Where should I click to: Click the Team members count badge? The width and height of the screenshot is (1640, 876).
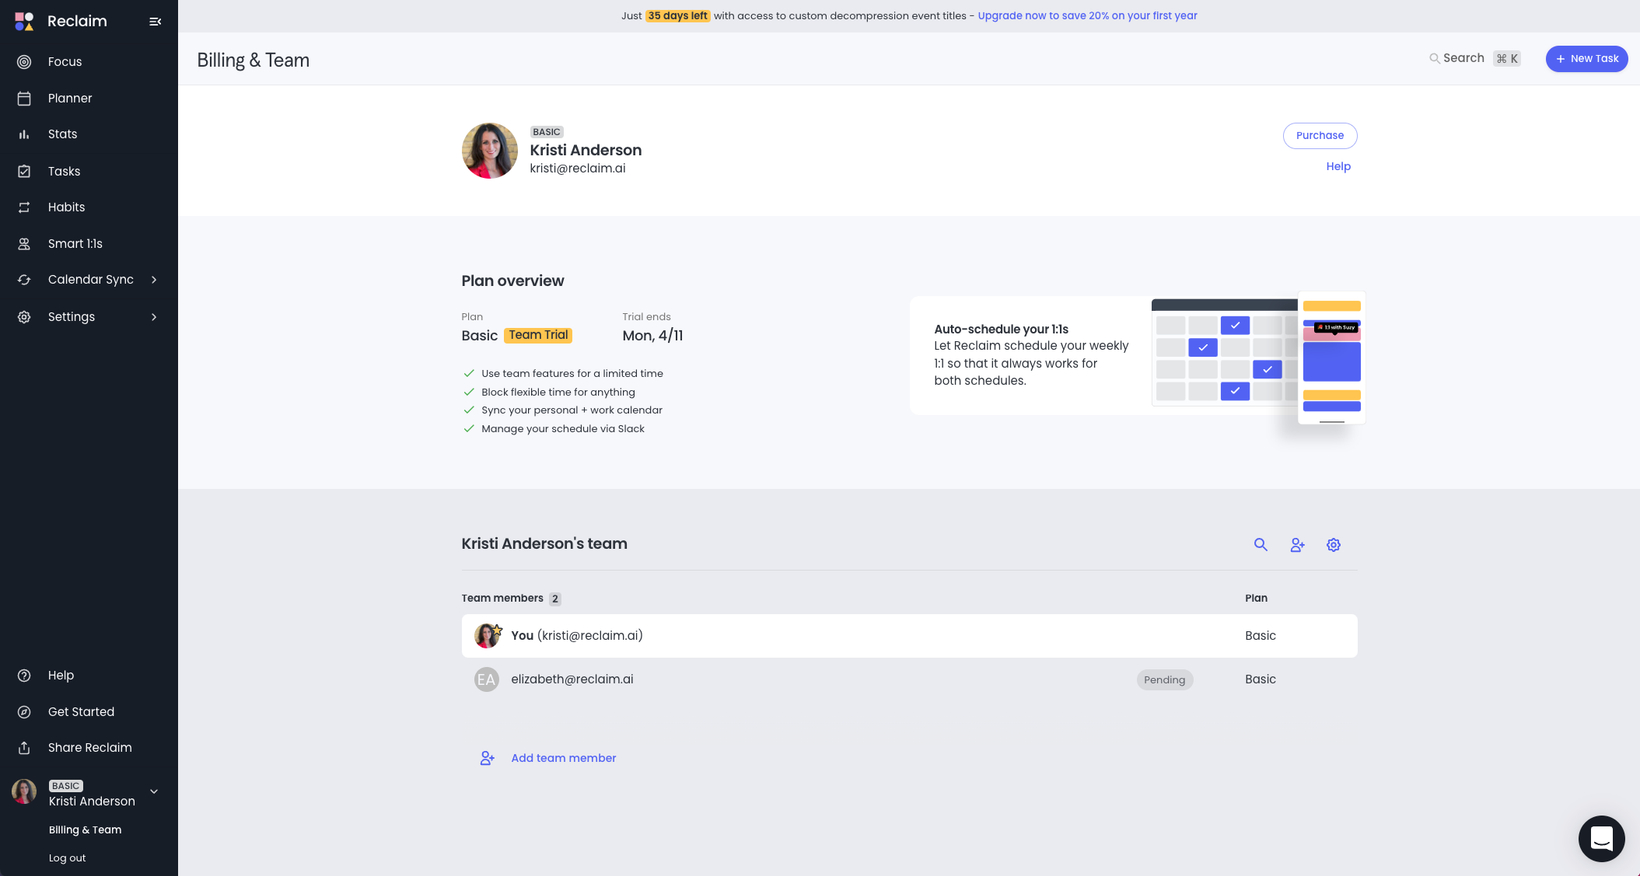coord(555,599)
